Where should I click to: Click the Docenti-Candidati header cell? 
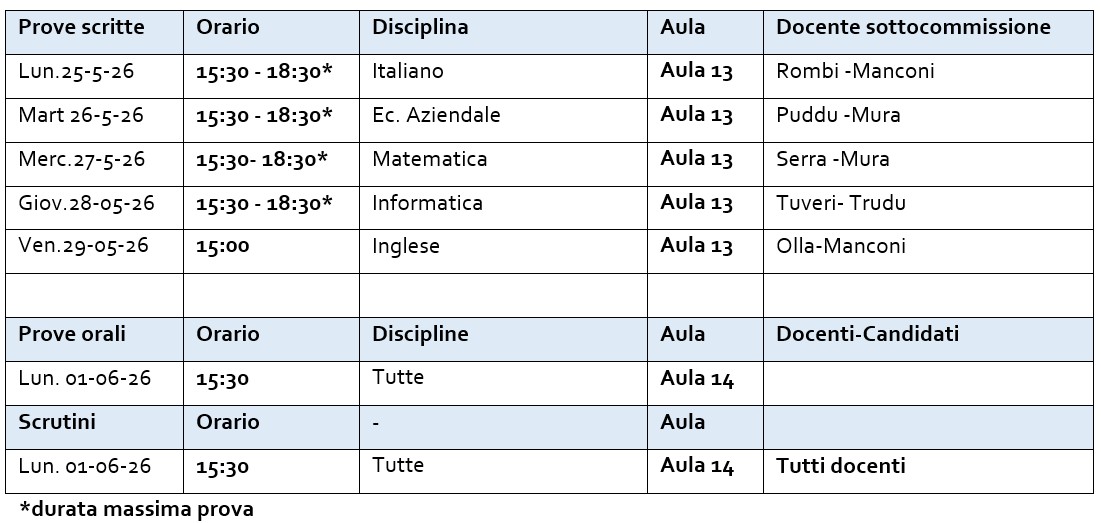click(x=928, y=339)
